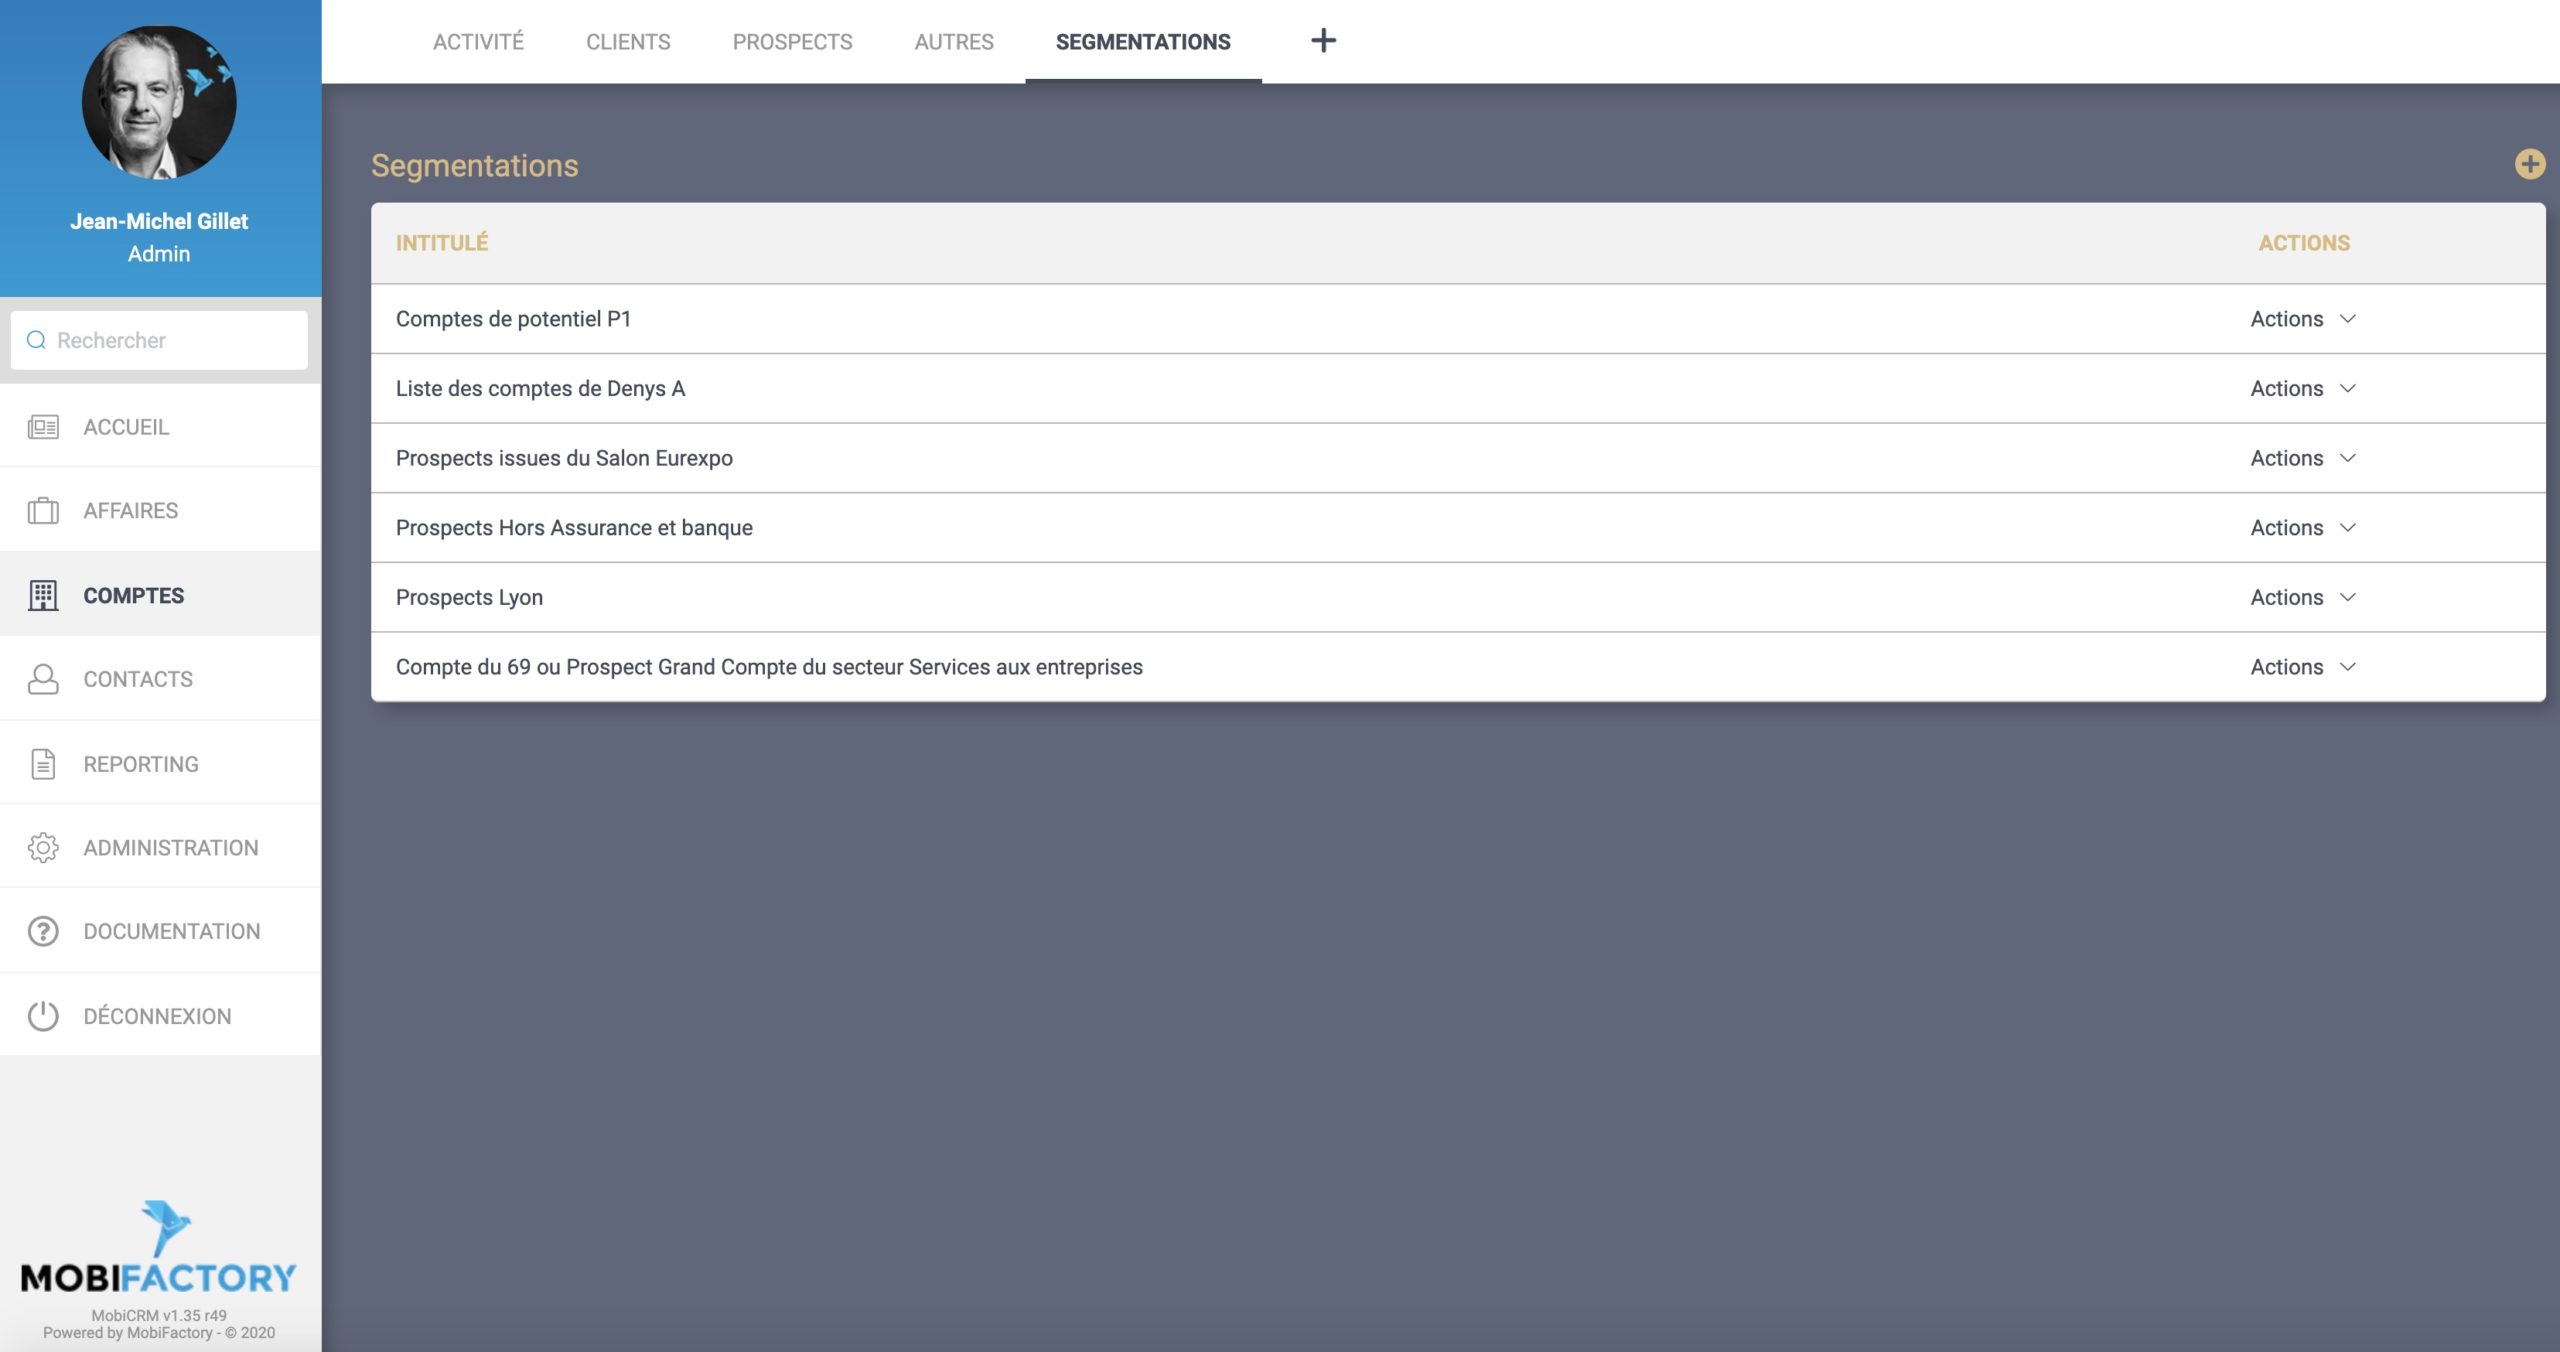
Task: Show Actions for Prospects Hors Assurance et banque
Action: (2302, 527)
